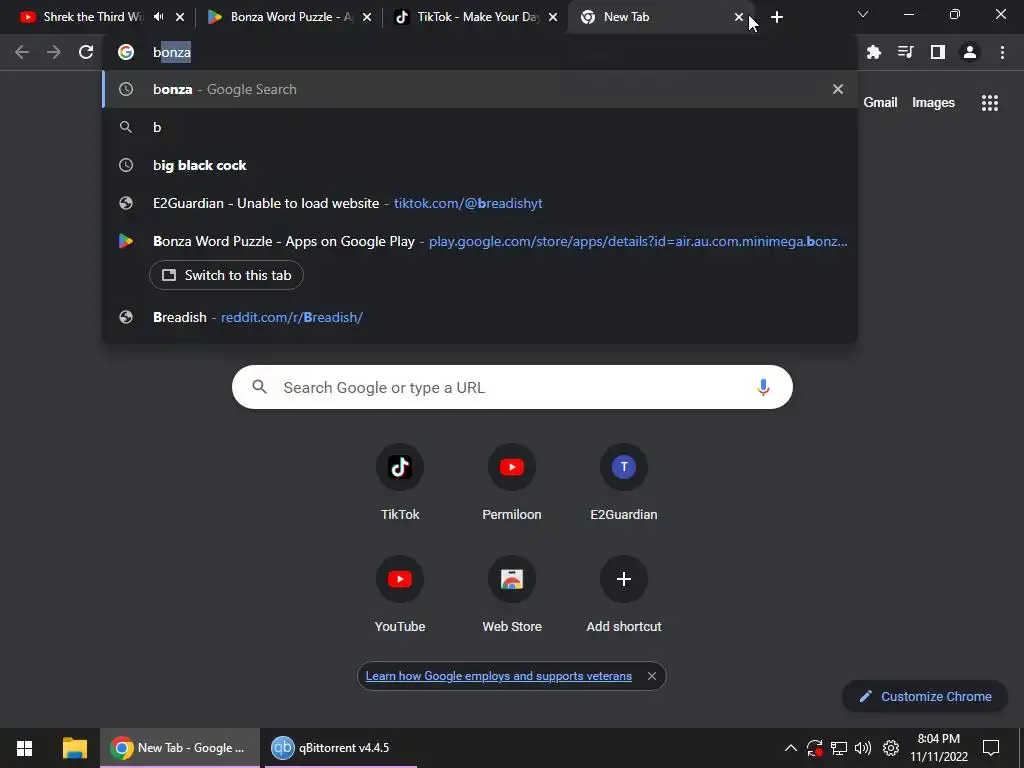Open qBittorrent v4.4.5 from taskbar
This screenshot has width=1024, height=768.
coord(340,748)
